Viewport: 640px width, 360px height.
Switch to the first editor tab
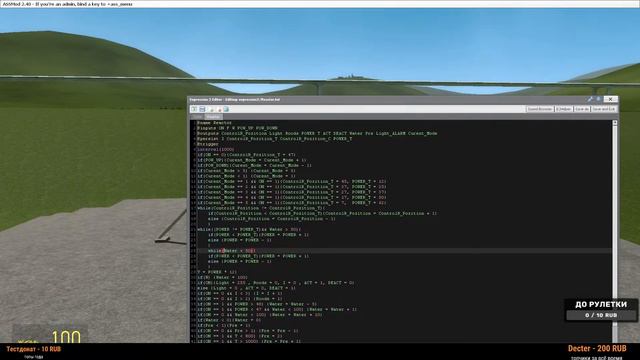point(198,117)
